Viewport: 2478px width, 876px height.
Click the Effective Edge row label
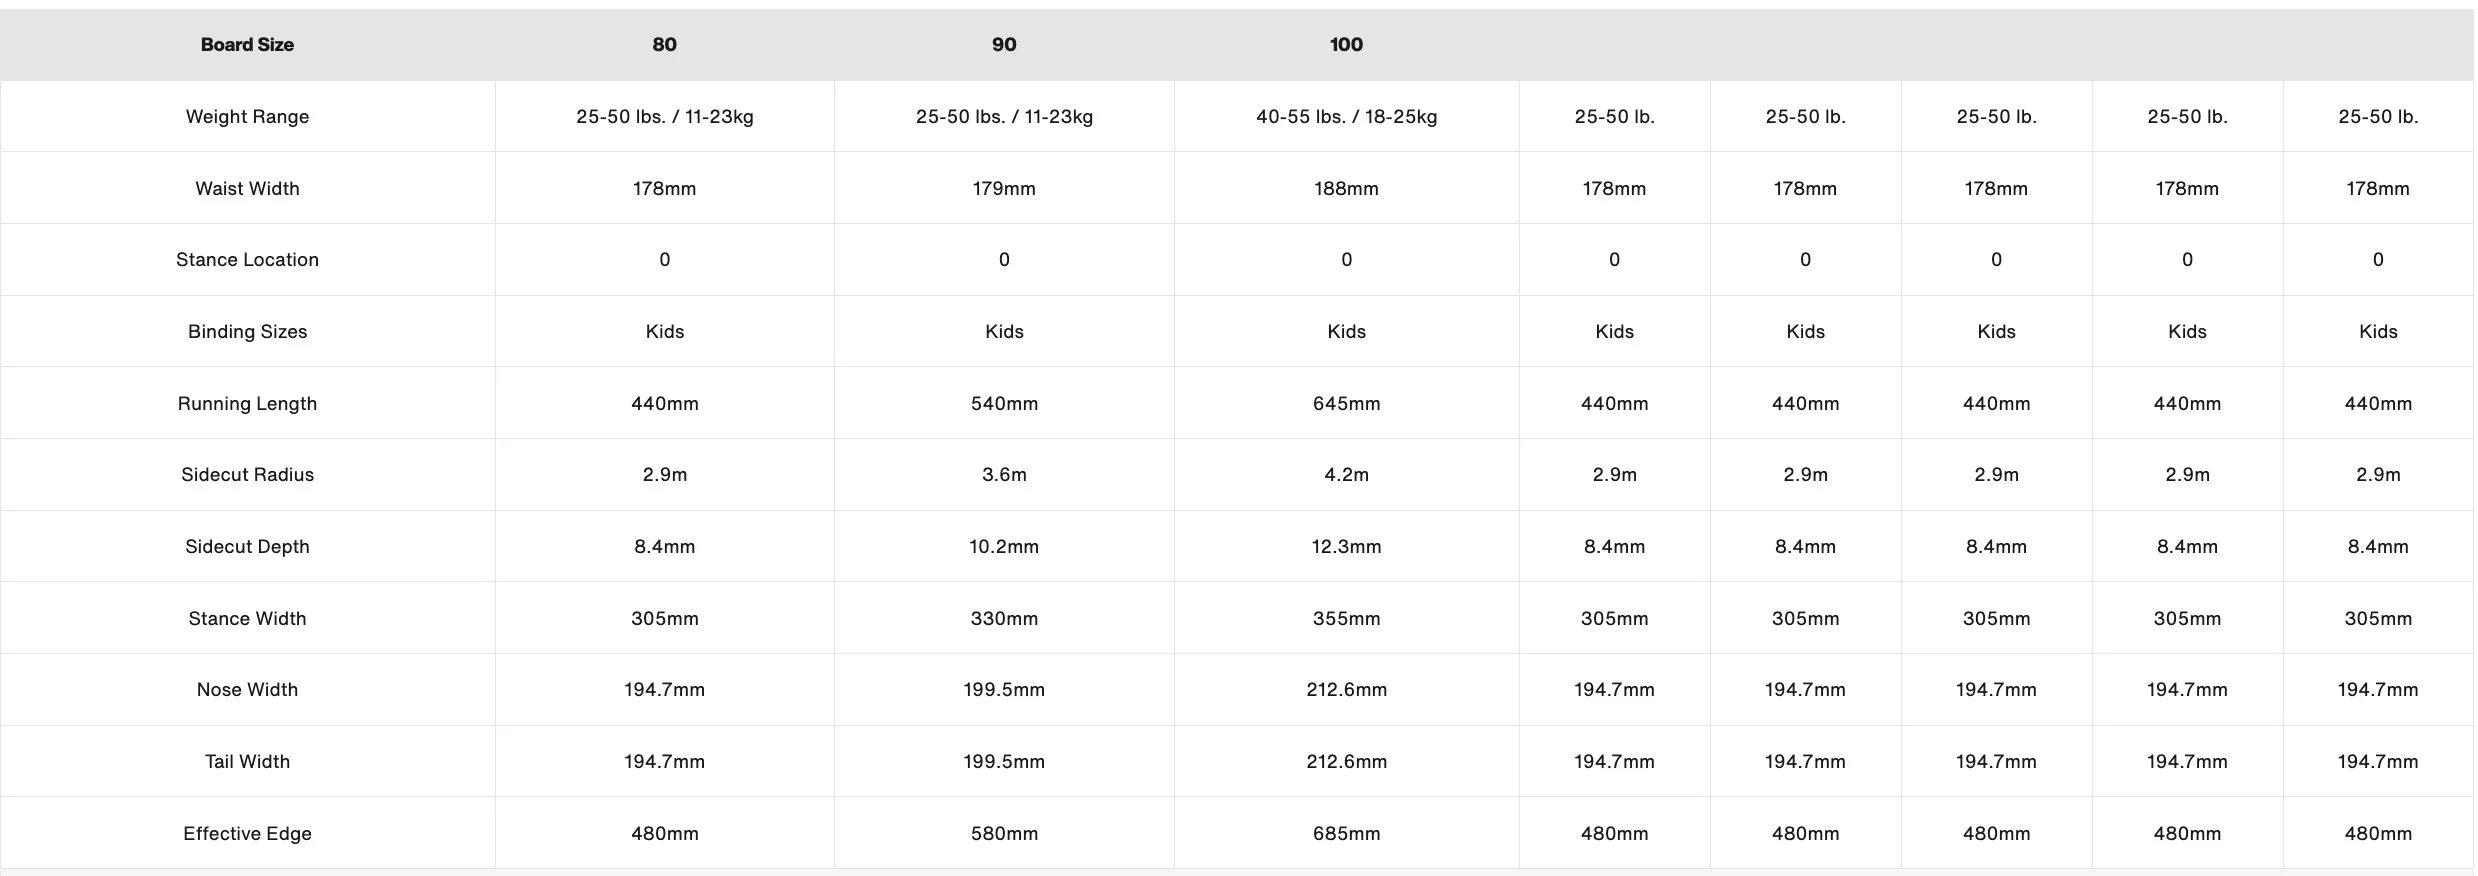(x=247, y=834)
